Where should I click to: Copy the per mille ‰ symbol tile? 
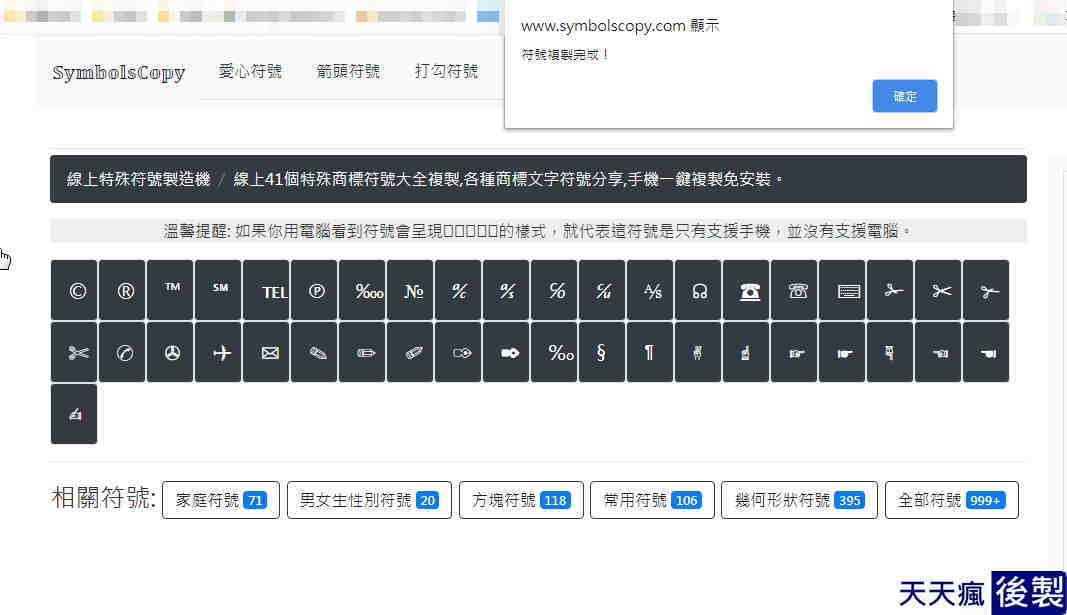(554, 352)
